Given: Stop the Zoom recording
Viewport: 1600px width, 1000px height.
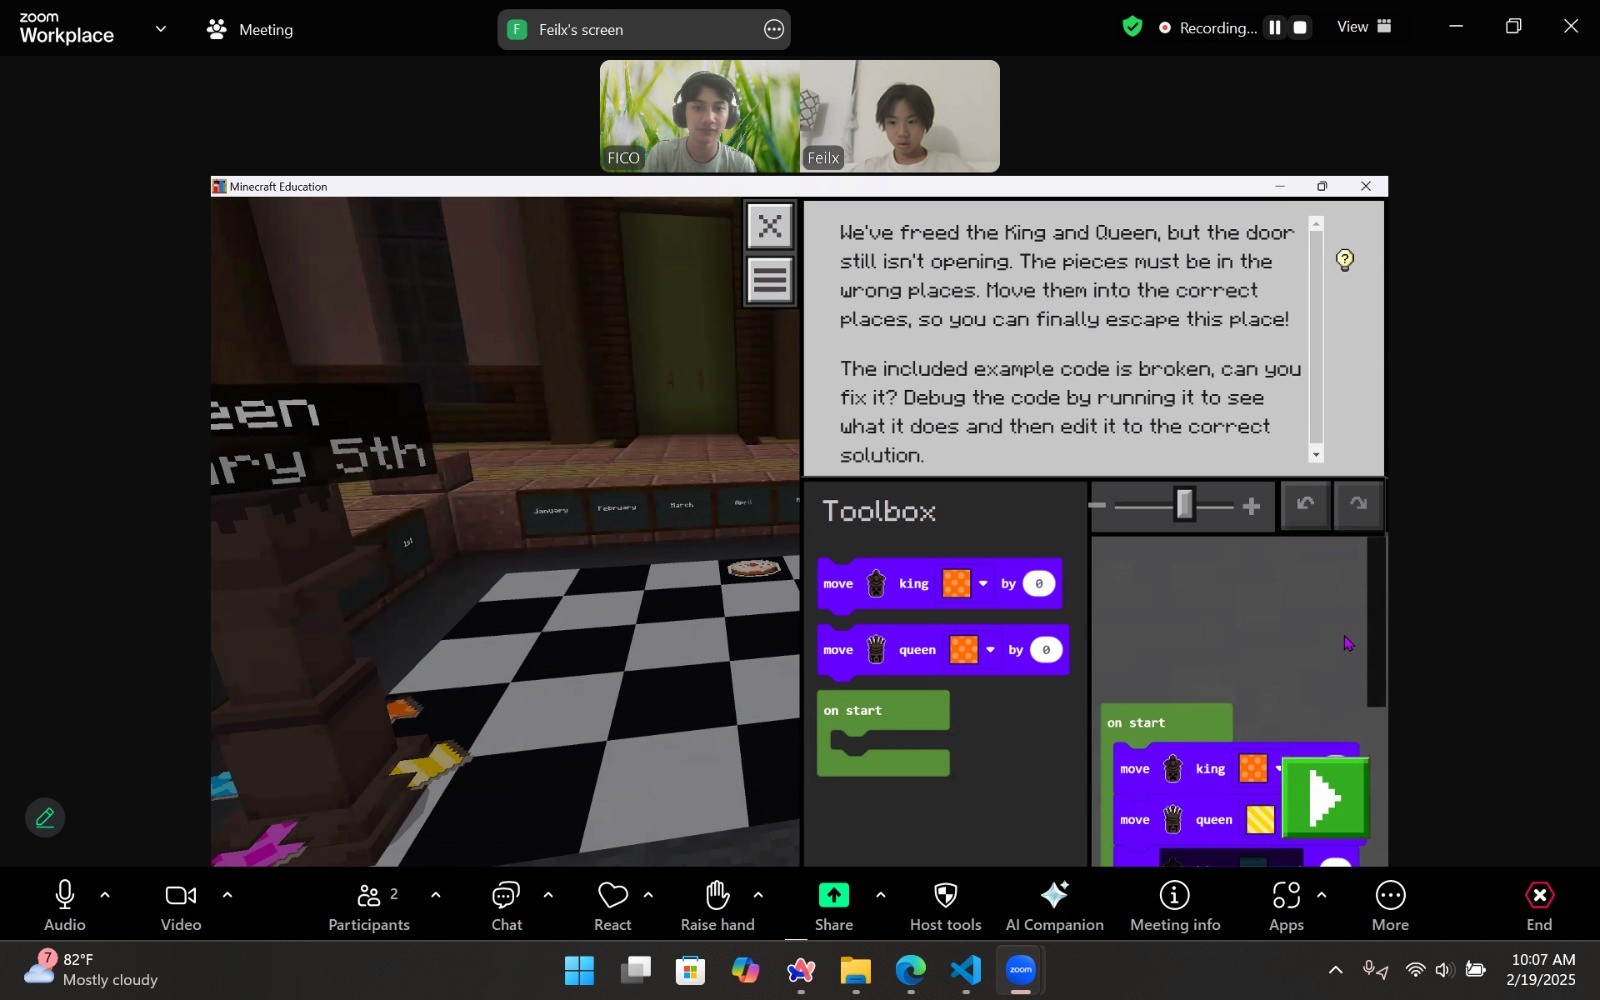Looking at the screenshot, I should tap(1301, 28).
